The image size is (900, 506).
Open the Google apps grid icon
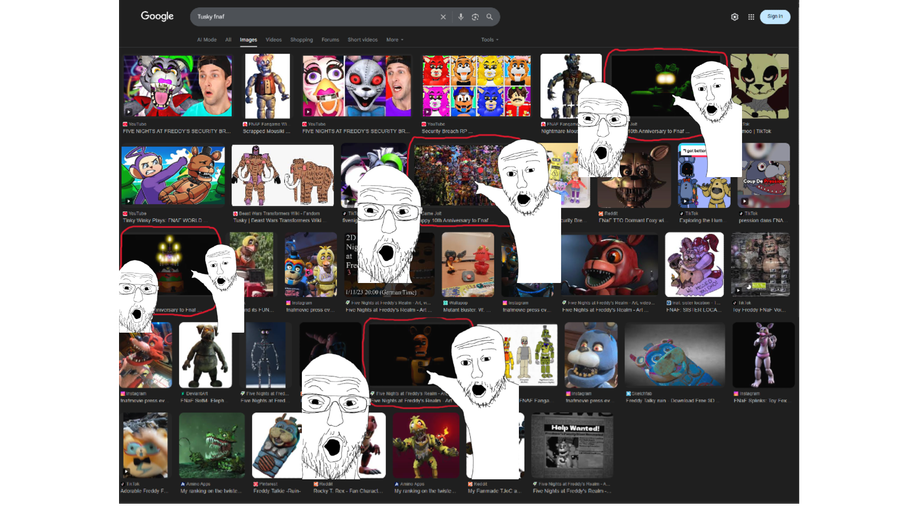[x=751, y=17]
